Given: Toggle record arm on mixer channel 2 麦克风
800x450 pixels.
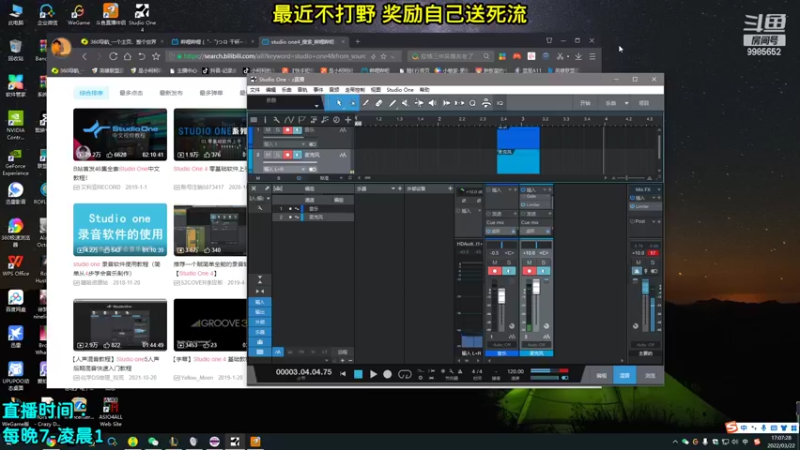Looking at the screenshot, I should click(529, 271).
